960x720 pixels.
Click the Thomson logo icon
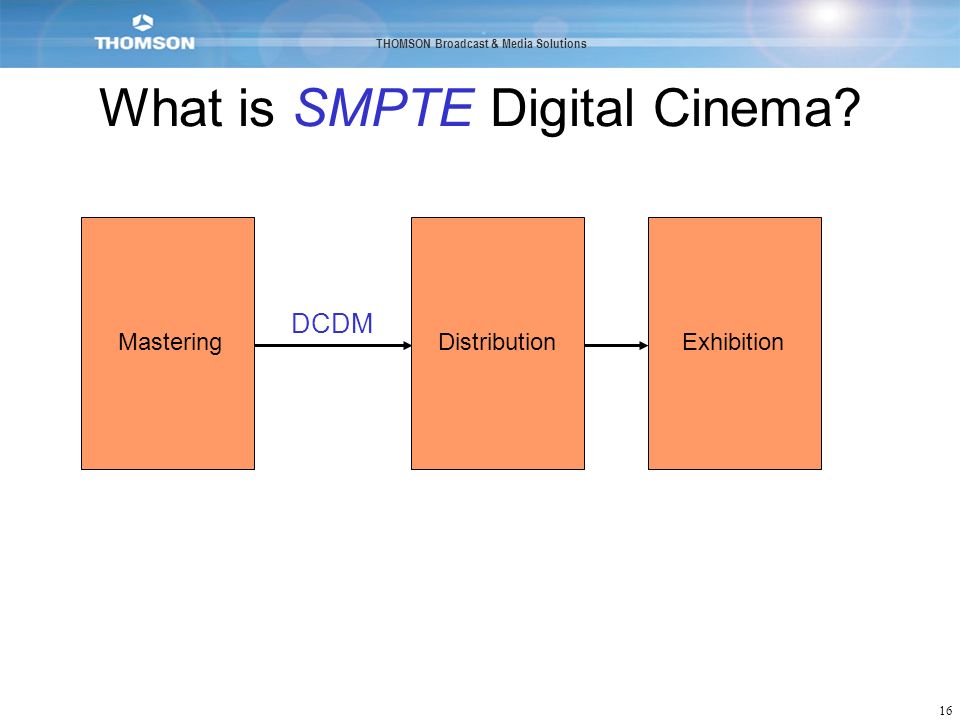tap(143, 23)
